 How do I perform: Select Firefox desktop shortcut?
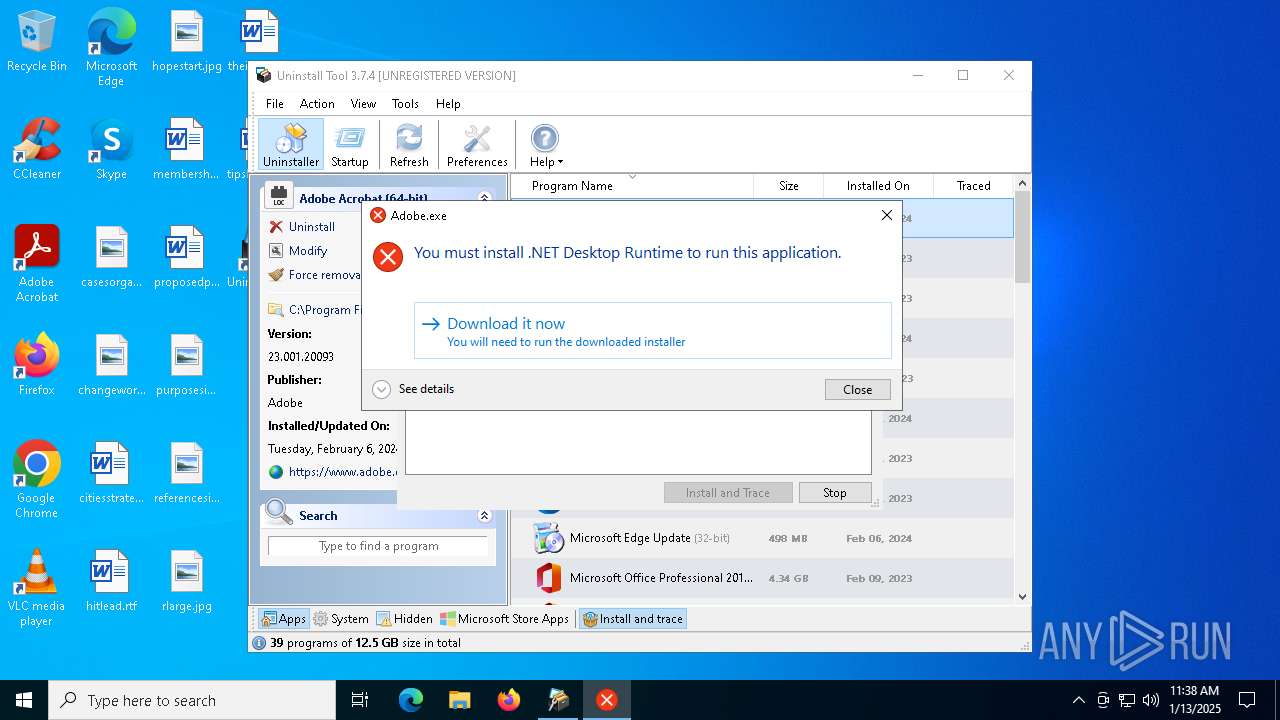pos(37,365)
